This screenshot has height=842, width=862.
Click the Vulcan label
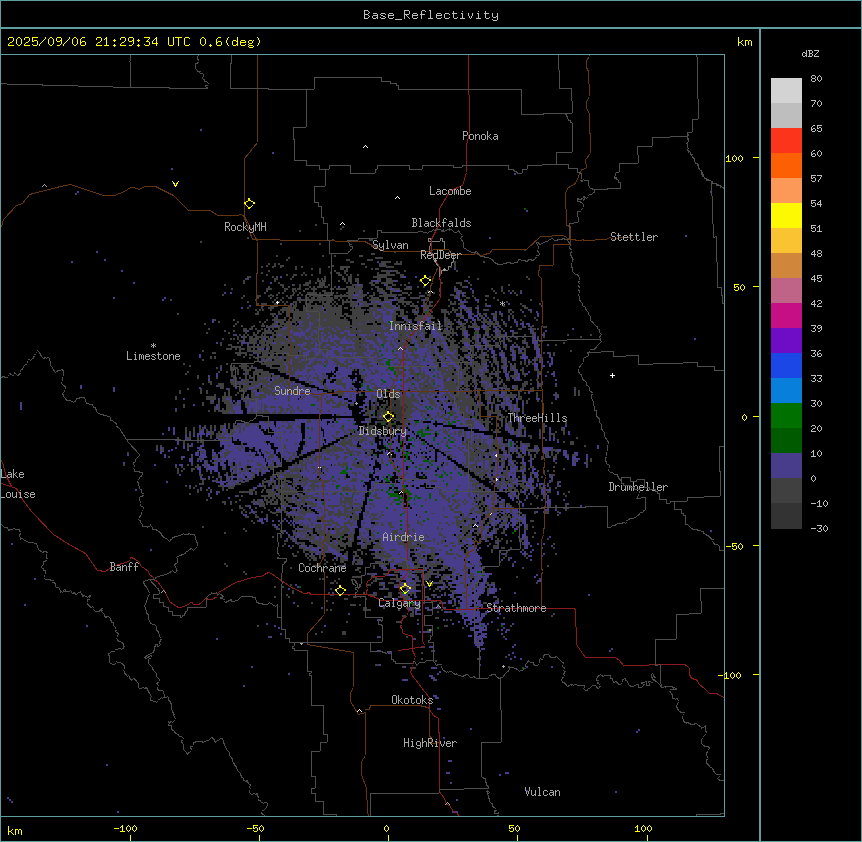click(x=543, y=792)
